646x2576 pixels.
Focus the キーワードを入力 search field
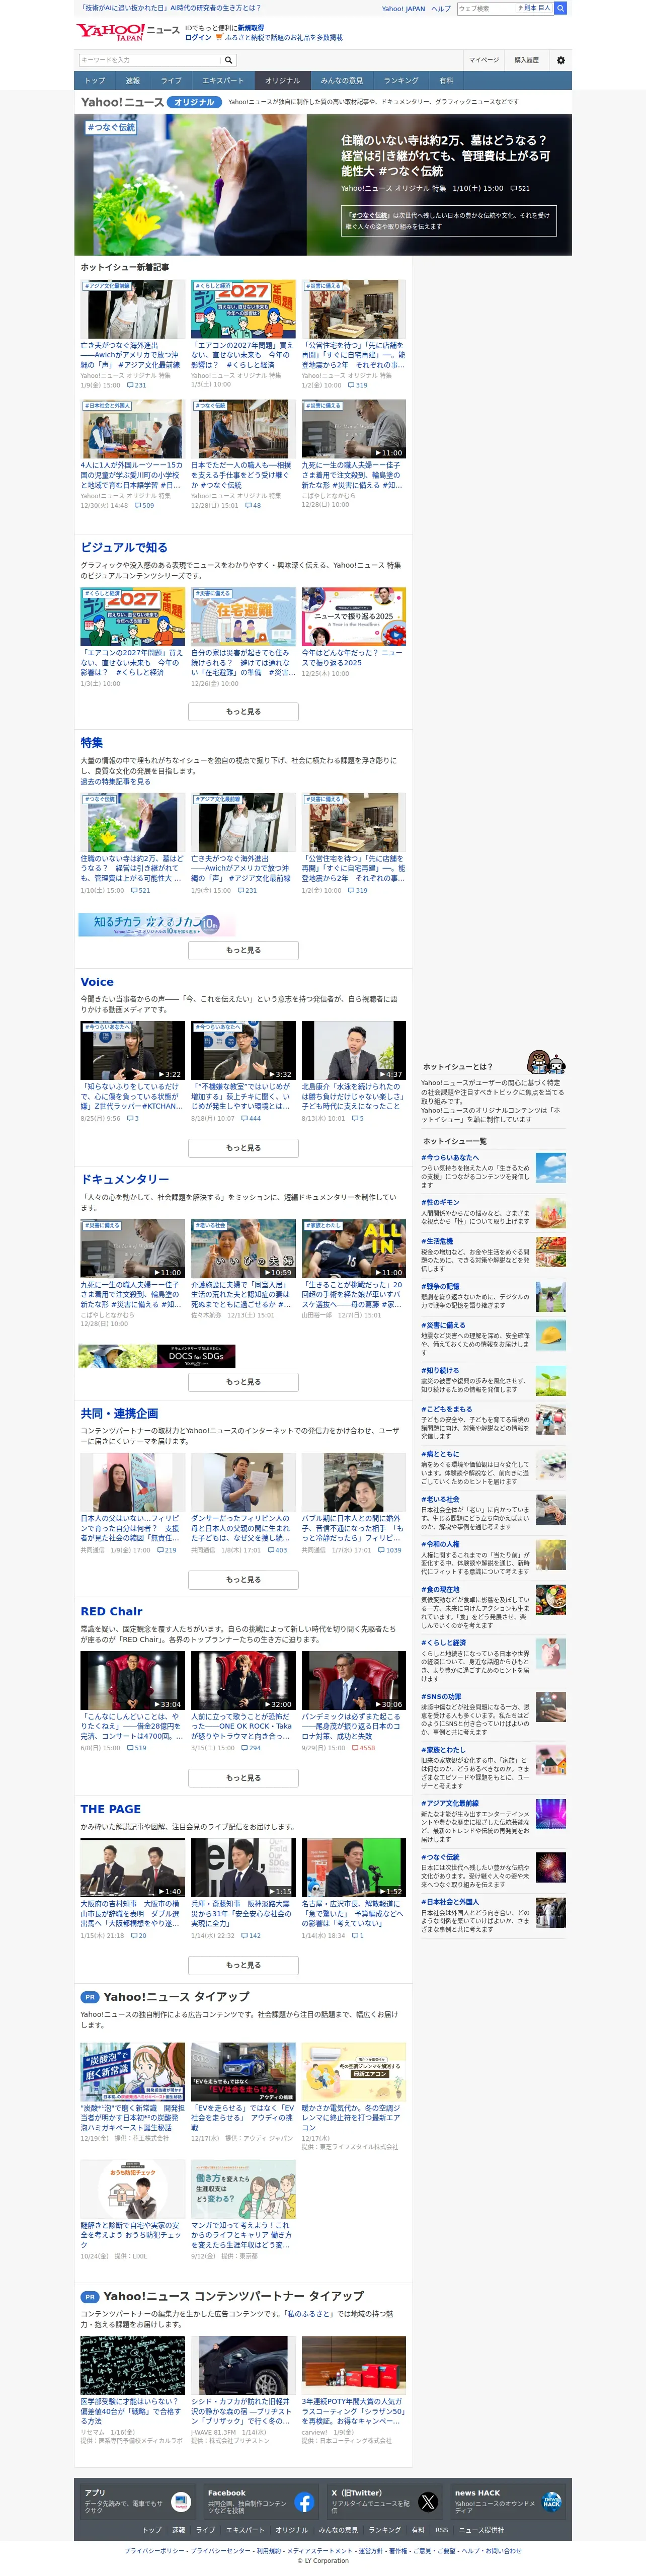click(150, 60)
